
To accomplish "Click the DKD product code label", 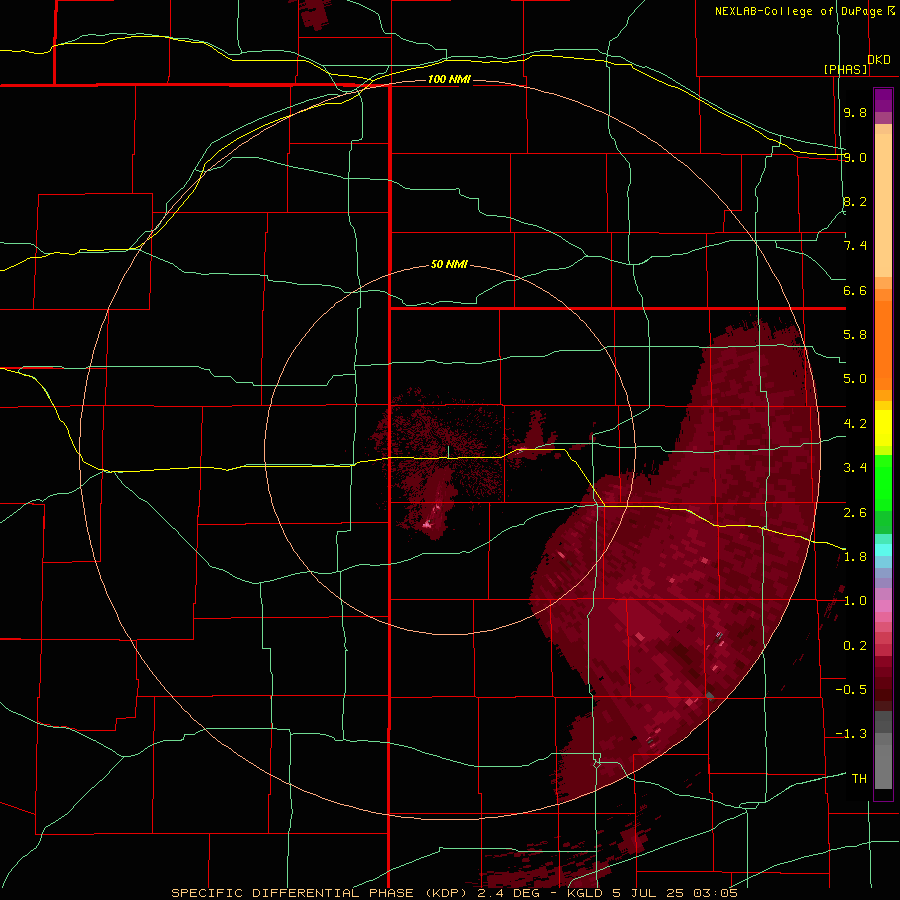I will [879, 60].
